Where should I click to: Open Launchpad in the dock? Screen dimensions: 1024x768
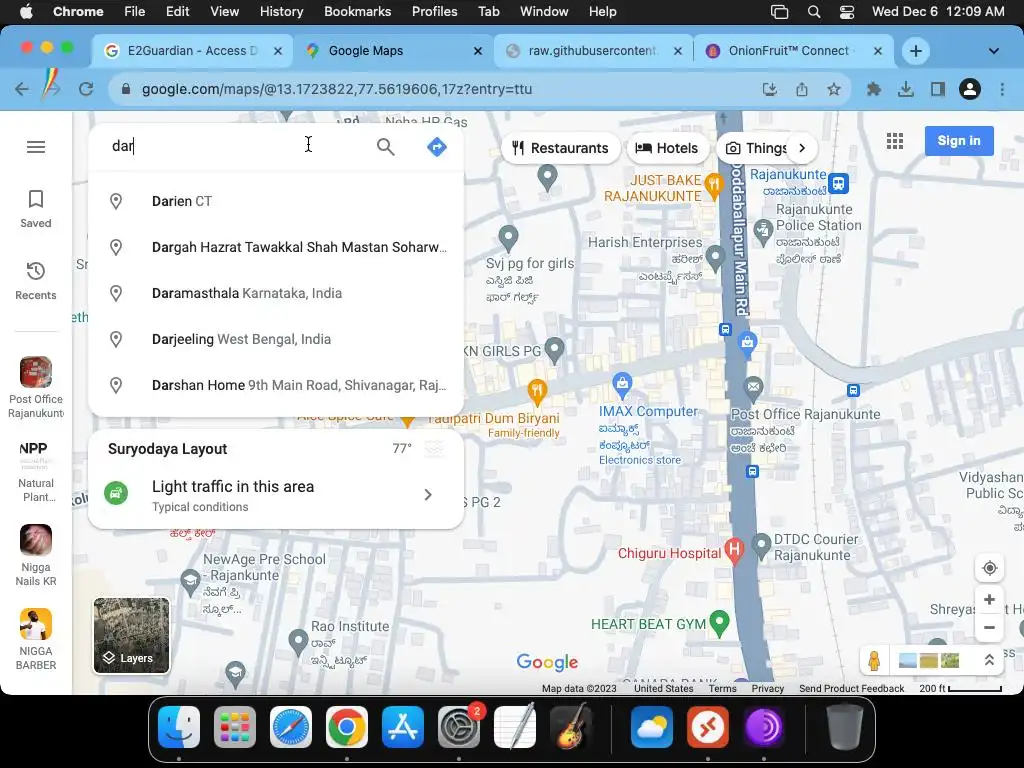tap(235, 727)
